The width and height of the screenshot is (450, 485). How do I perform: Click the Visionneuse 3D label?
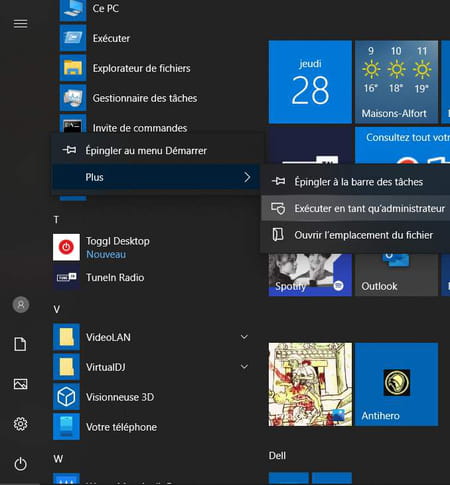120,397
